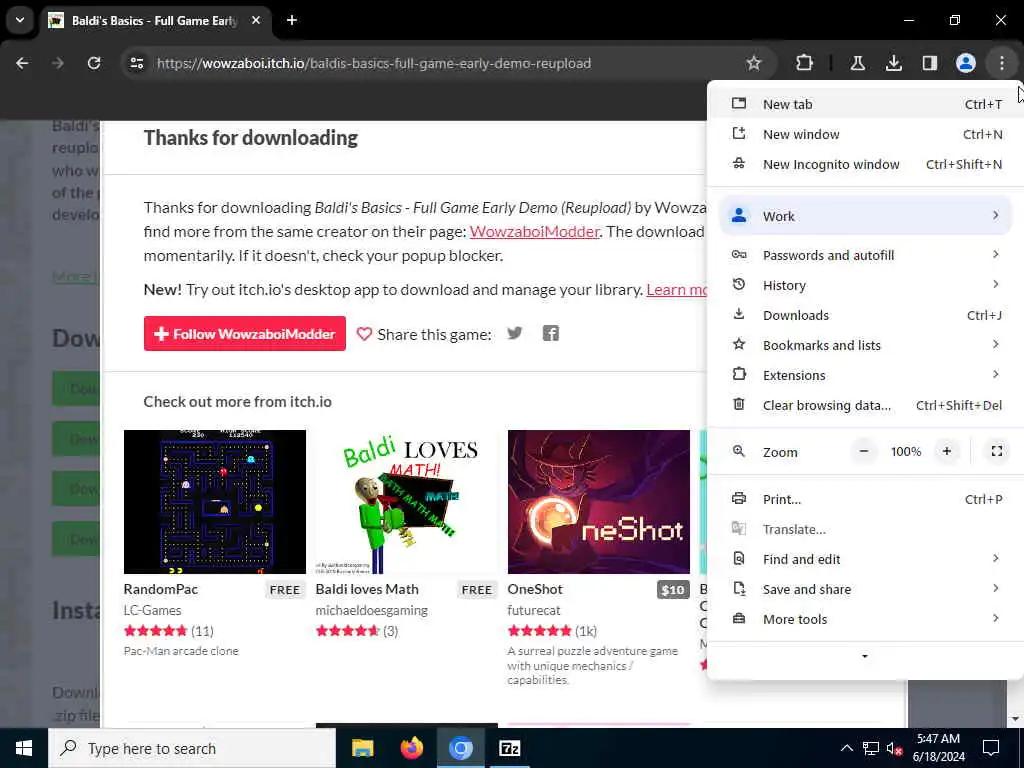This screenshot has width=1024, height=768.
Task: Show hidden system tray icons
Action: 846,748
